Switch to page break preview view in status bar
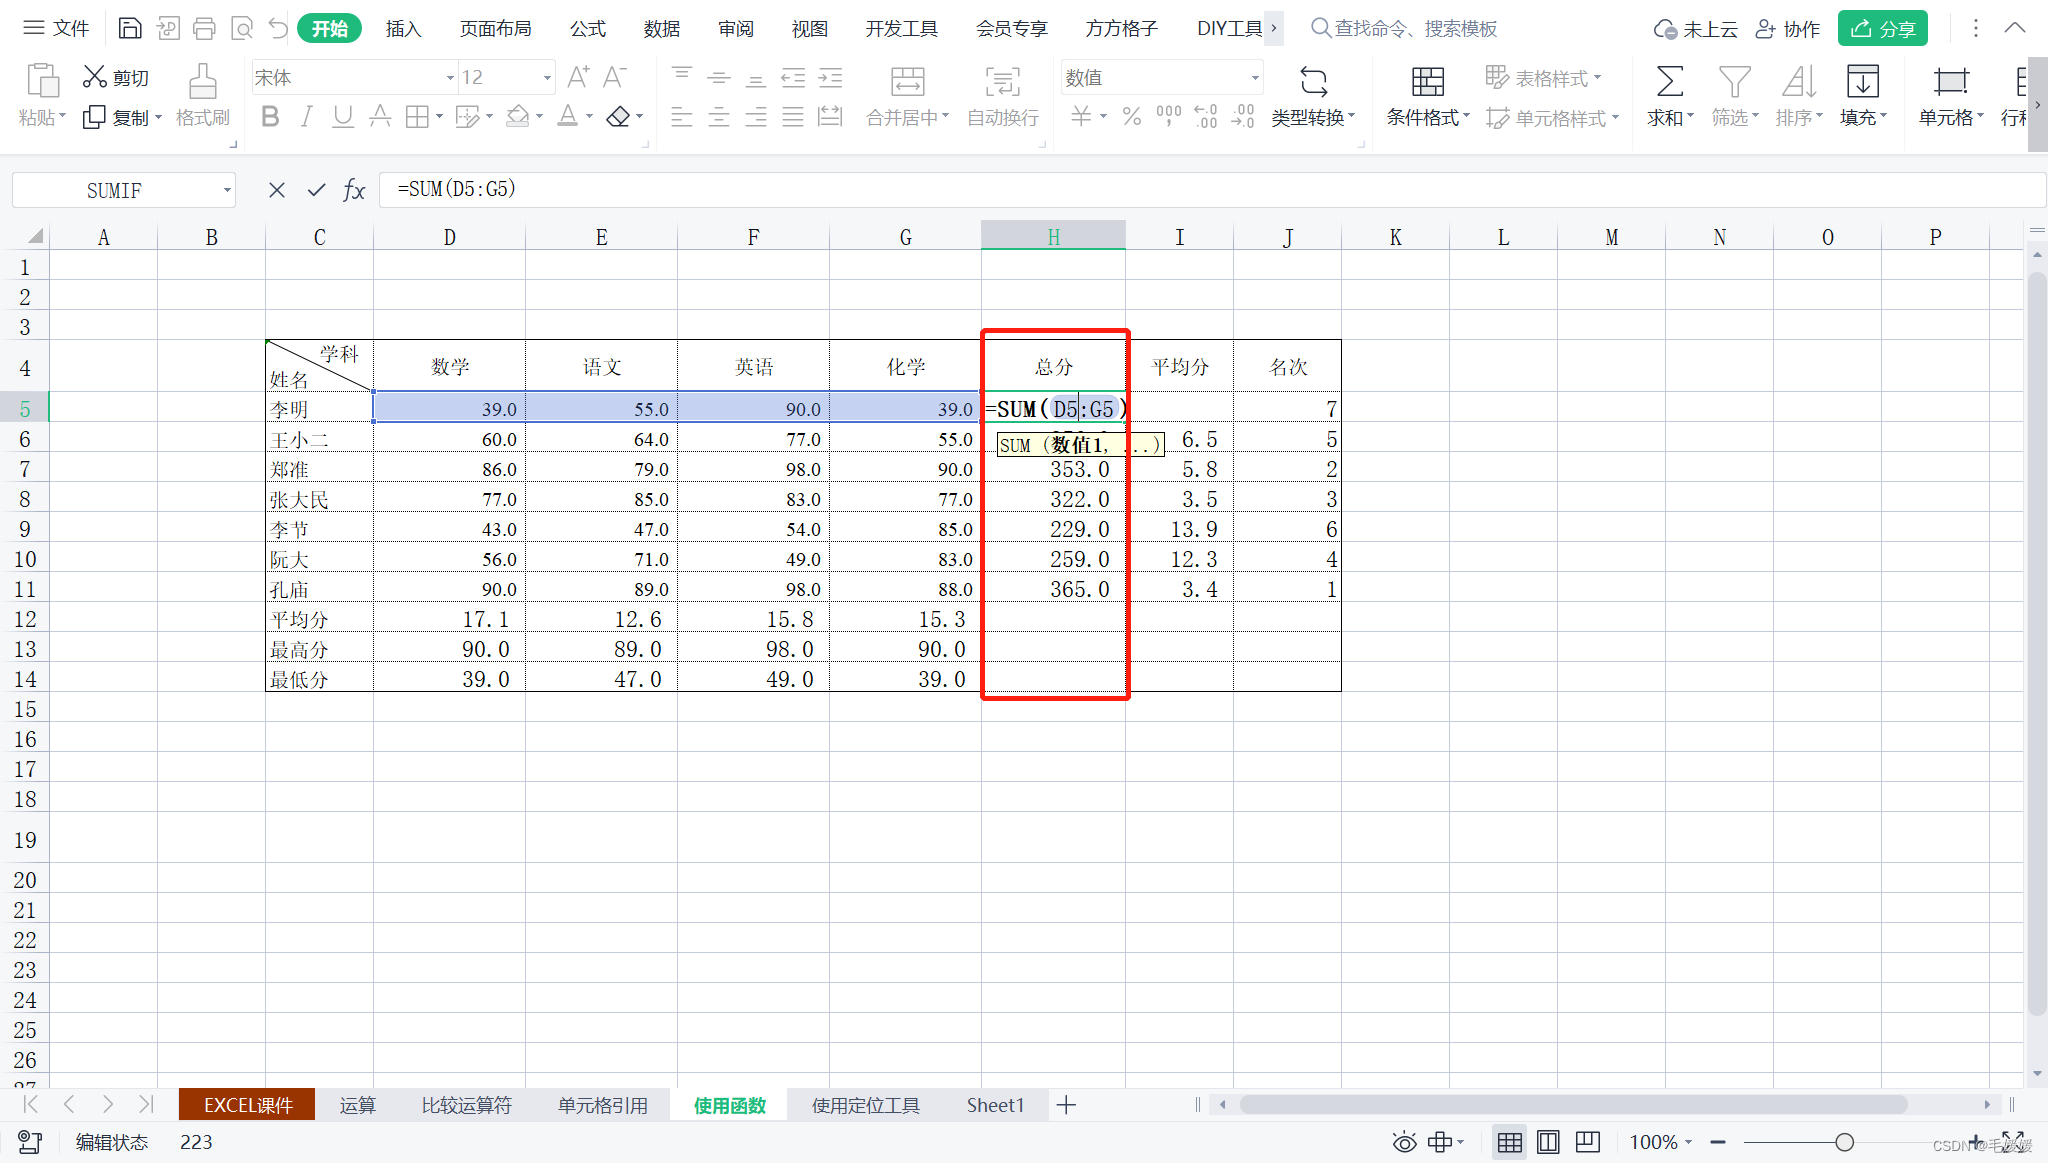The width and height of the screenshot is (2048, 1163). coord(1588,1142)
